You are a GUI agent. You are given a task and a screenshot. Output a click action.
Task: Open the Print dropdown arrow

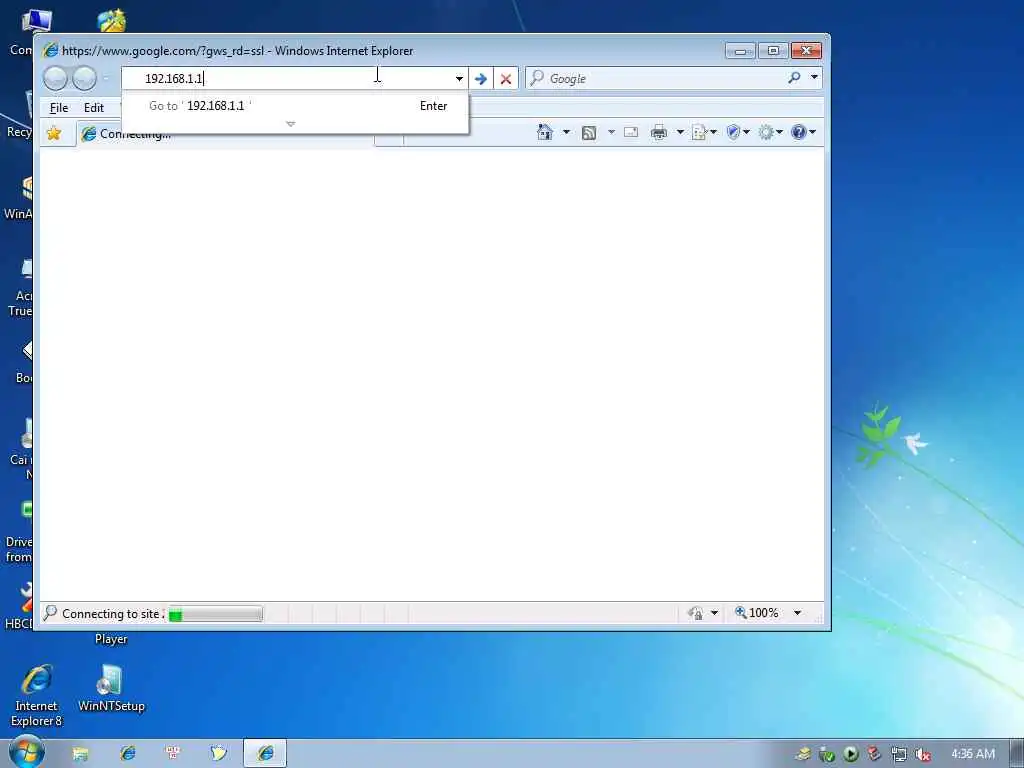pos(680,133)
